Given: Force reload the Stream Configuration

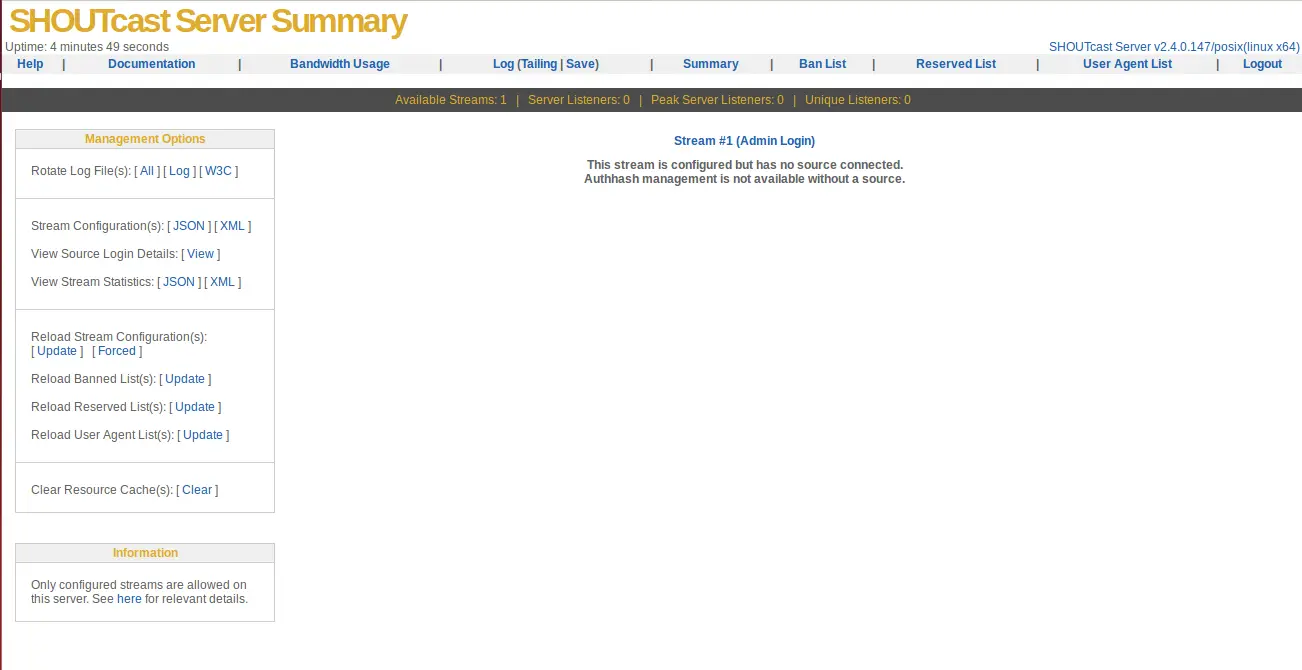Looking at the screenshot, I should 117,351.
